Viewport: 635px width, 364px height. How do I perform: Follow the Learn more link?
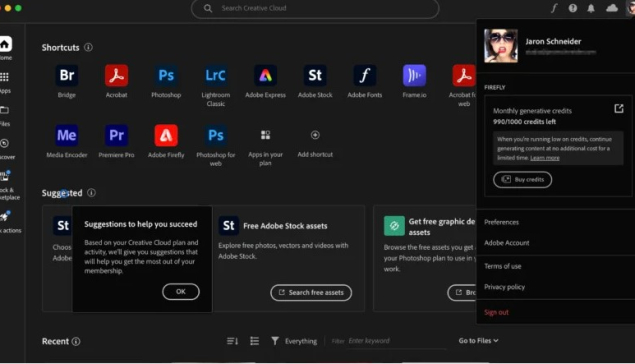(x=545, y=158)
